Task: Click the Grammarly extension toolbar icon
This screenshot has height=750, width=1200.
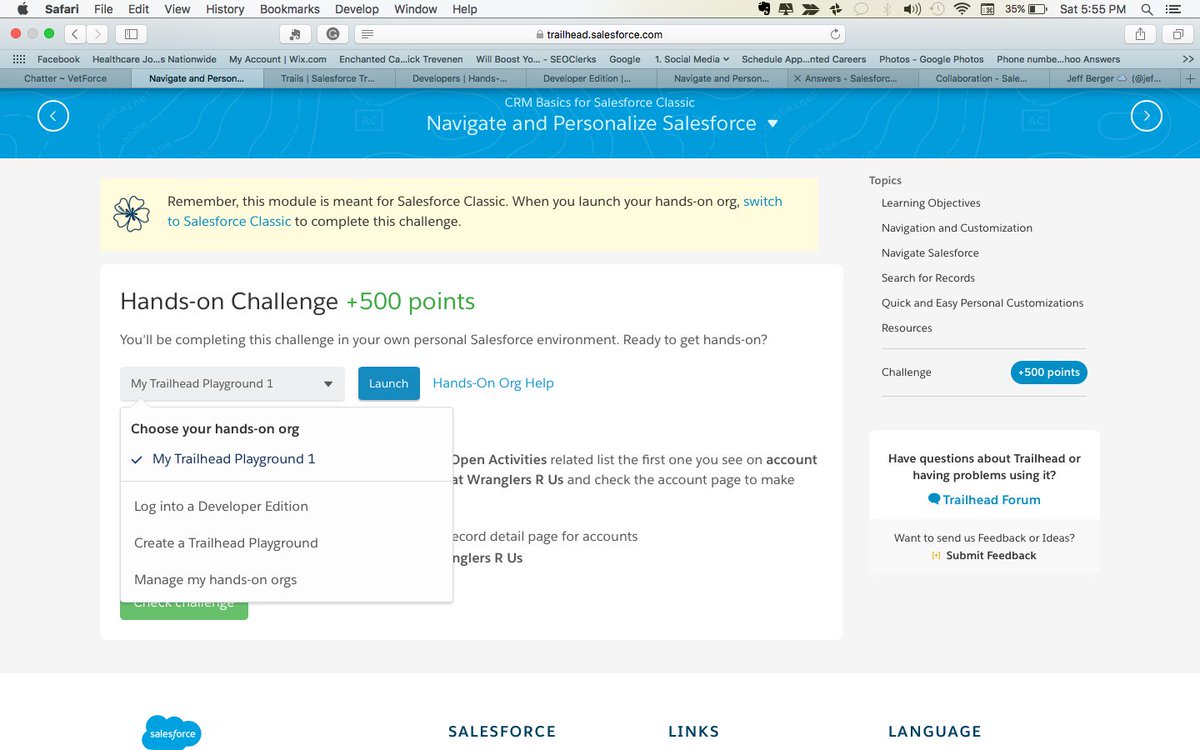Action: click(x=332, y=33)
